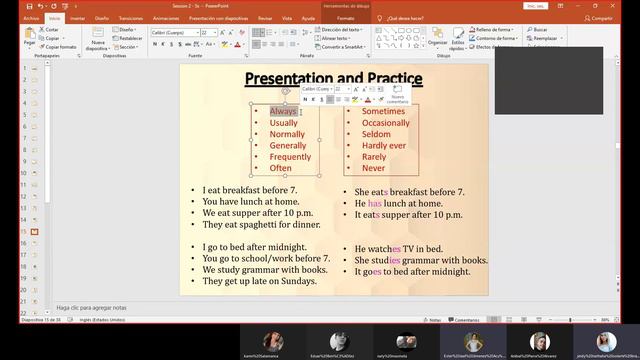Viewport: 640px width, 360px height.
Task: Open the Archivo tab
Action: [x=31, y=18]
